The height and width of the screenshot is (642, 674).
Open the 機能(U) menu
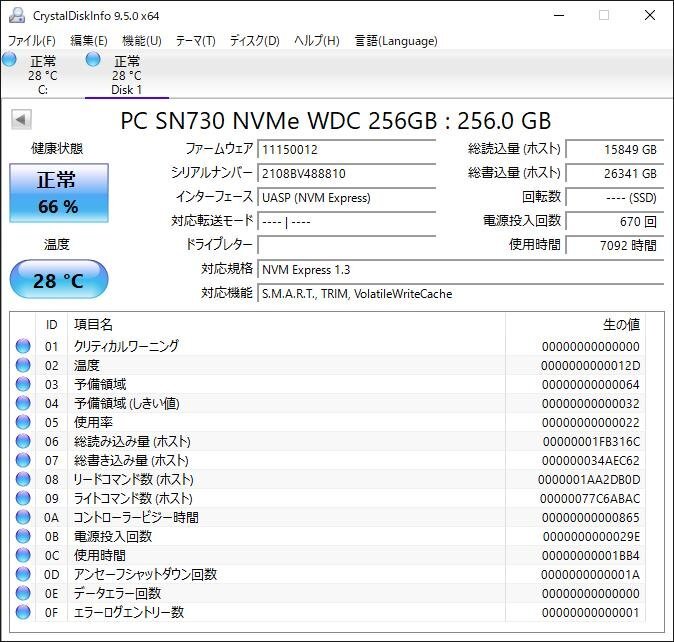click(x=141, y=41)
